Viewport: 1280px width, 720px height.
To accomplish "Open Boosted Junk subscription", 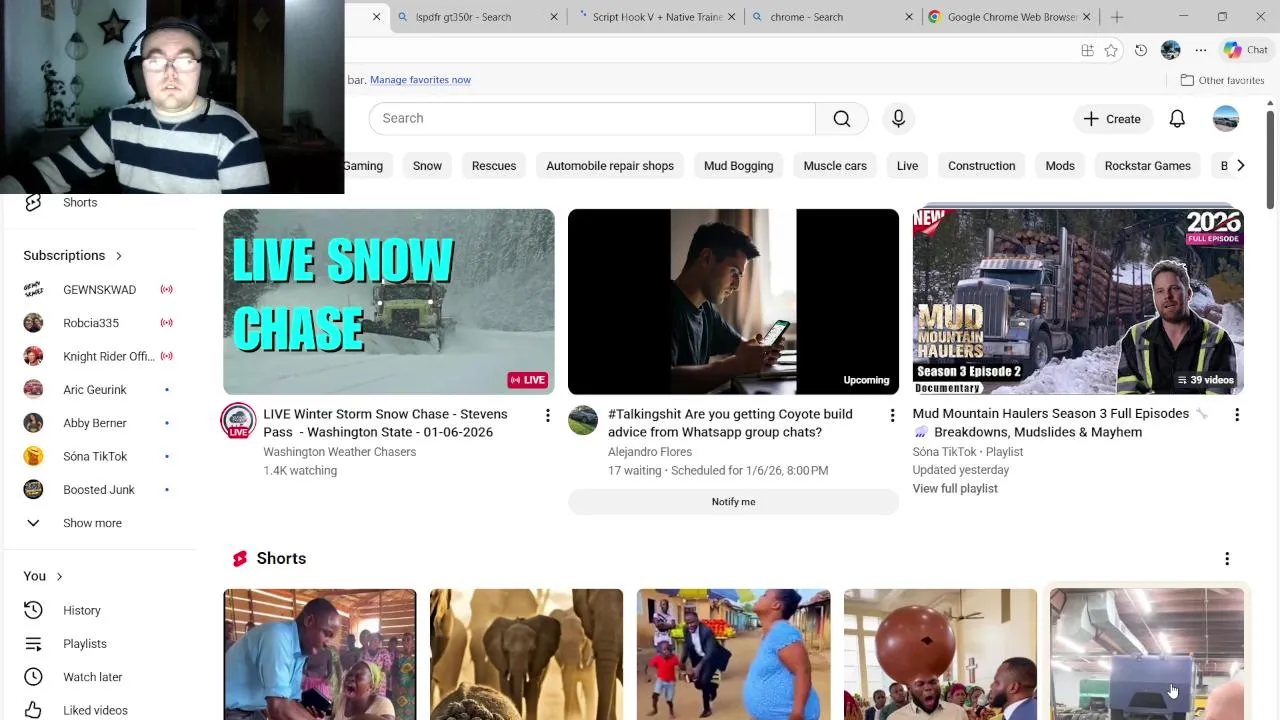I will point(98,490).
